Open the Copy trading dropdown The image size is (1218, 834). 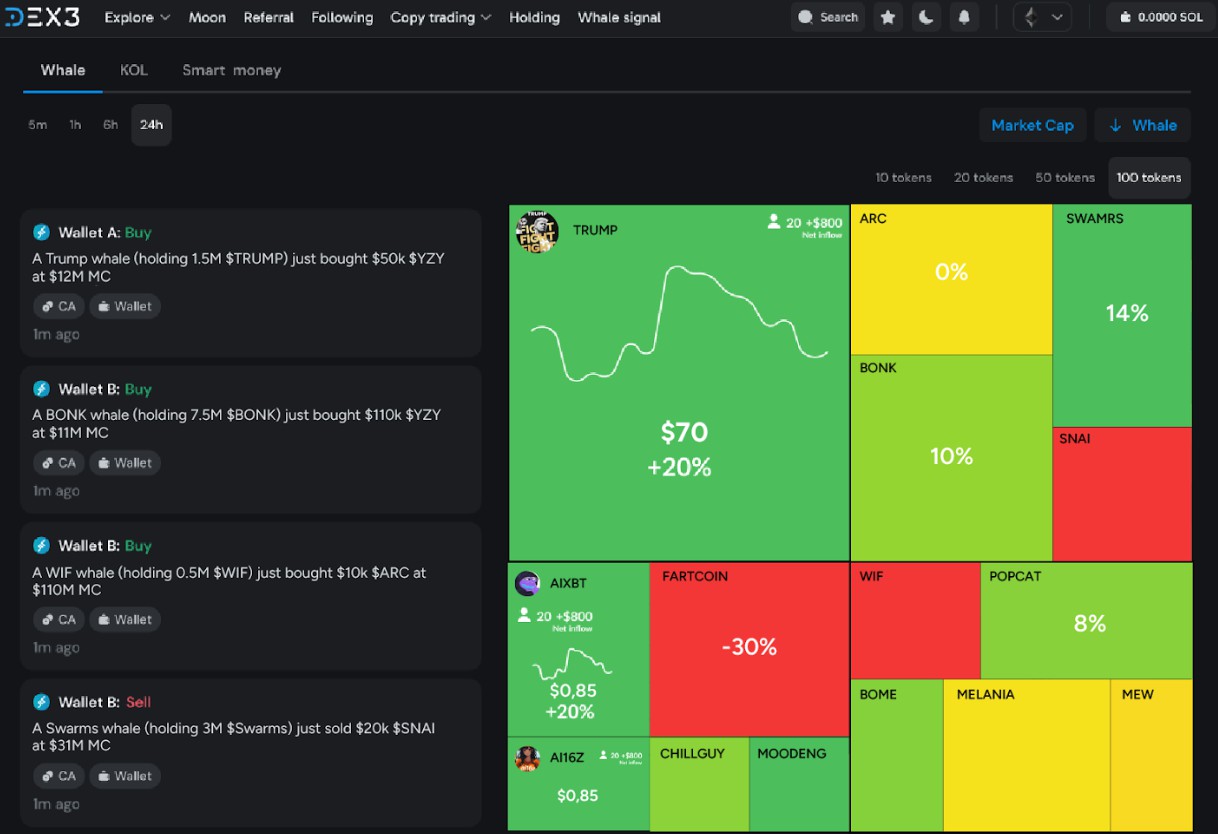(440, 17)
